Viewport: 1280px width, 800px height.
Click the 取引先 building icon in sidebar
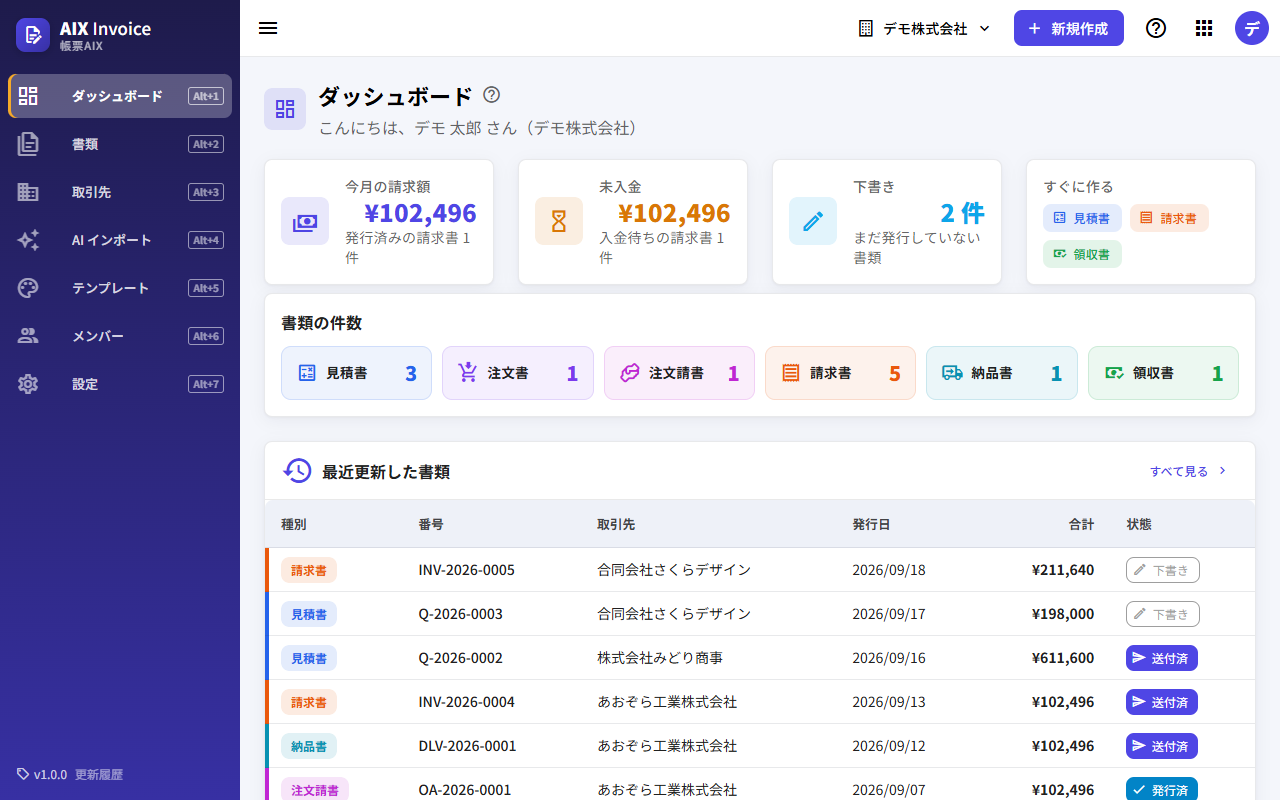[28, 192]
